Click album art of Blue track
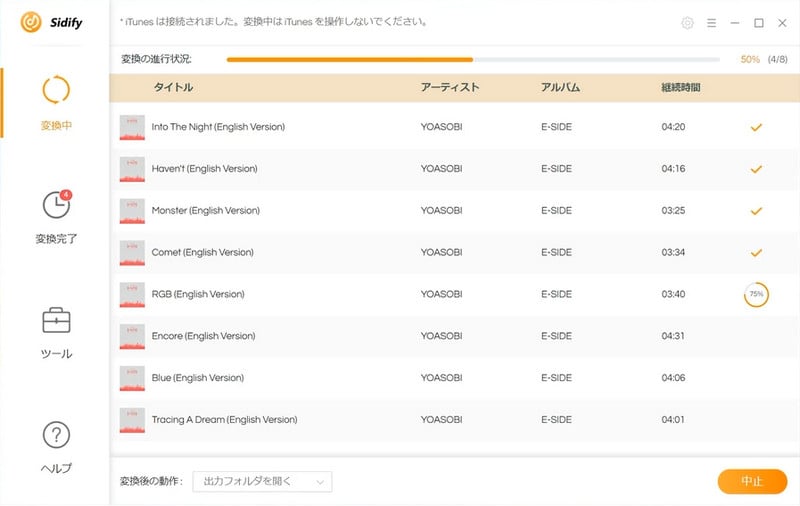800x506 pixels. coord(132,378)
